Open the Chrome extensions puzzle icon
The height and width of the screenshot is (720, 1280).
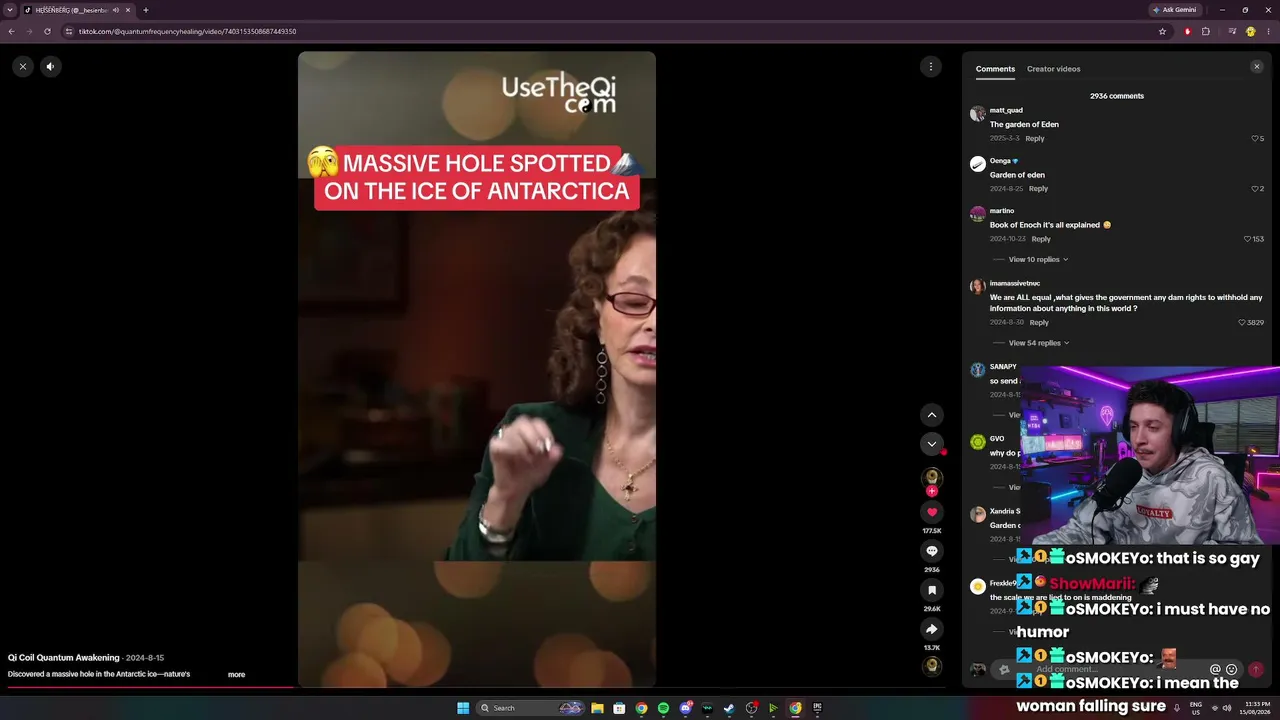1206,31
